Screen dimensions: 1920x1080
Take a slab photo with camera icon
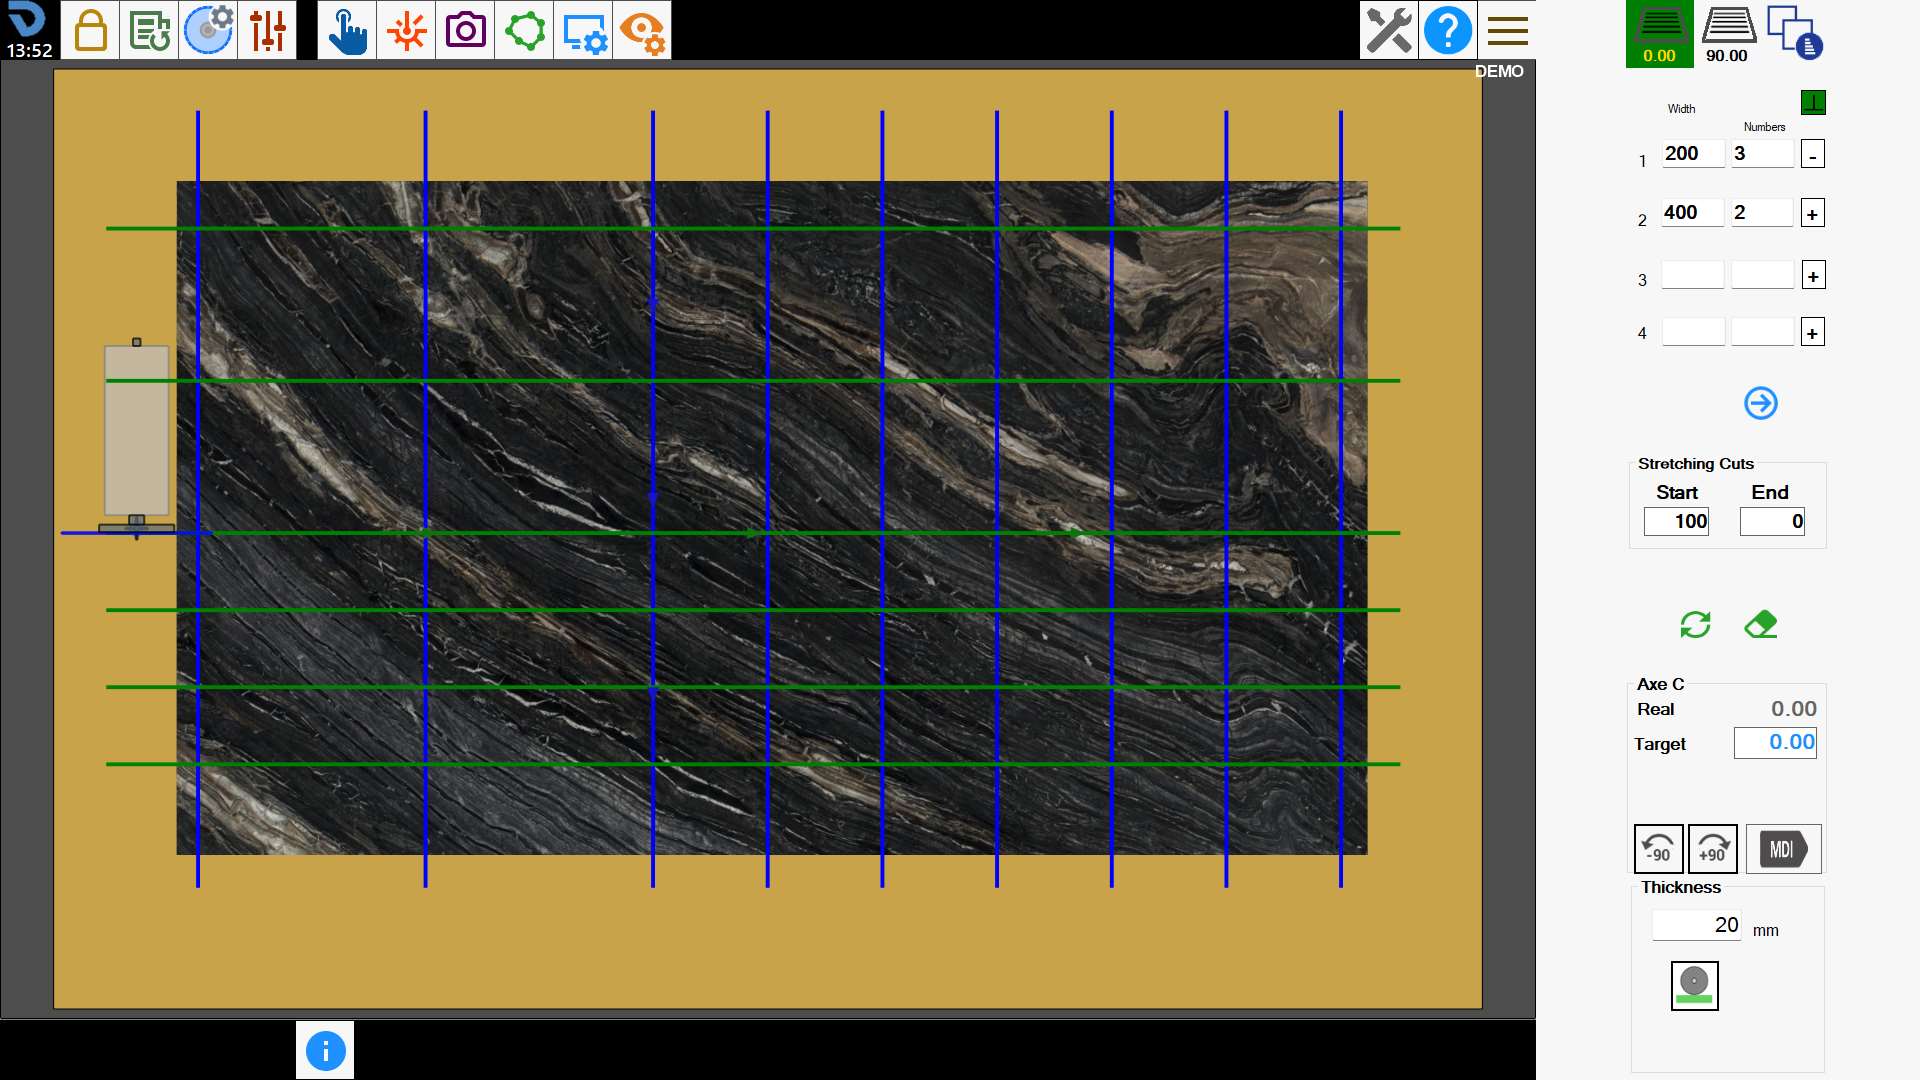pyautogui.click(x=465, y=30)
